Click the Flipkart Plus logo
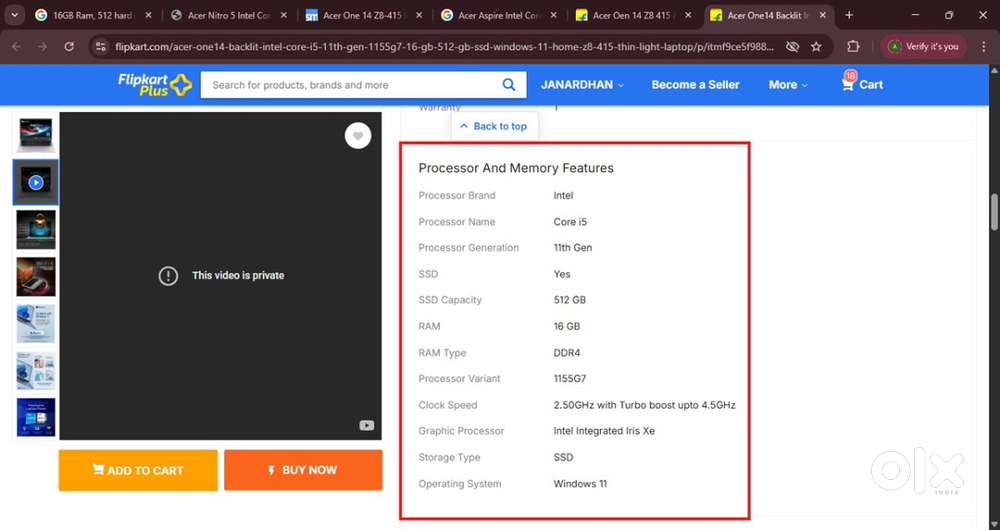The image size is (1000, 530). (x=154, y=85)
